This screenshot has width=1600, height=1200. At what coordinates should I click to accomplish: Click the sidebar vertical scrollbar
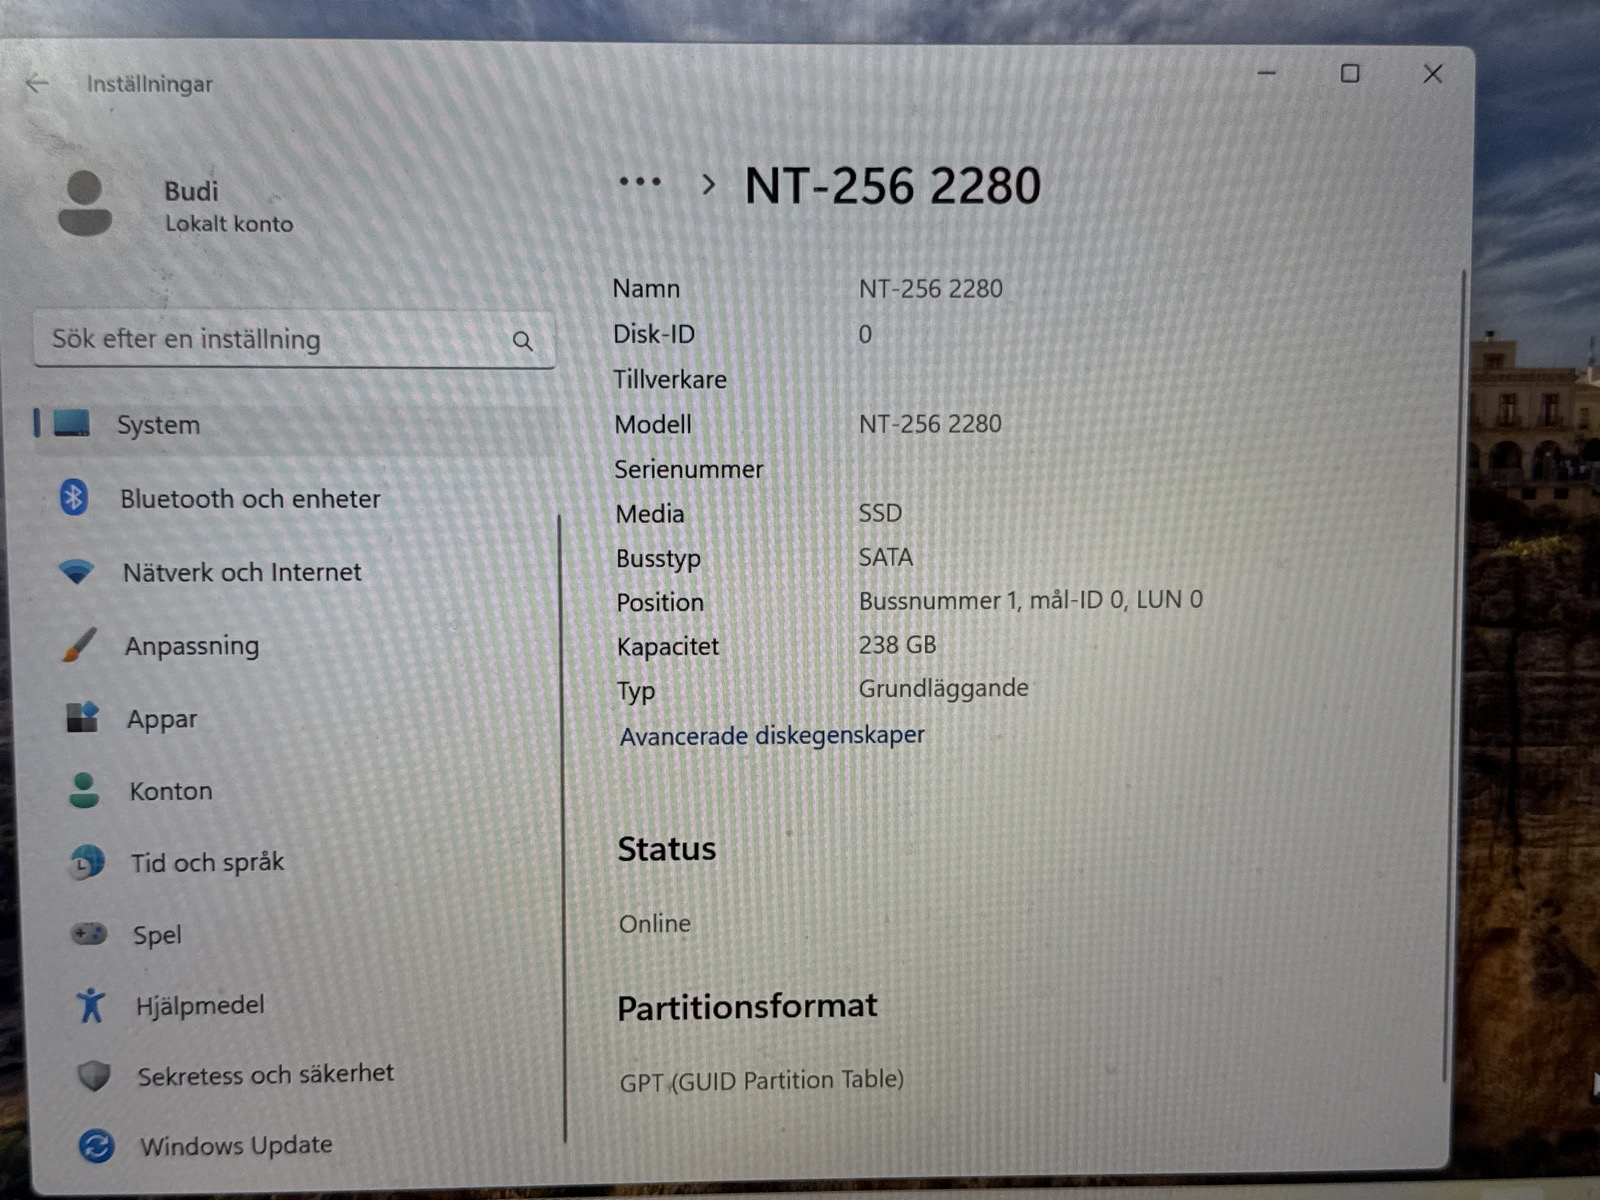click(x=561, y=828)
